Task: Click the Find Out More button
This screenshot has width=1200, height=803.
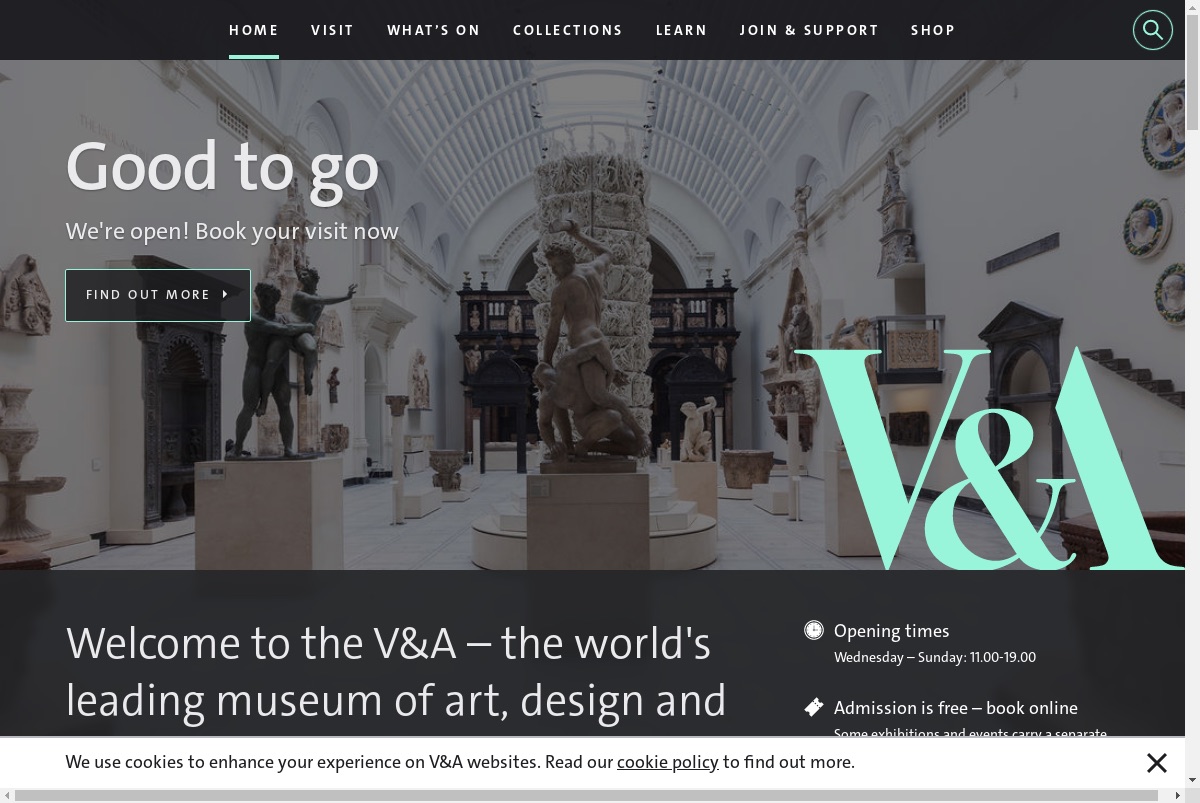Action: pyautogui.click(x=158, y=295)
